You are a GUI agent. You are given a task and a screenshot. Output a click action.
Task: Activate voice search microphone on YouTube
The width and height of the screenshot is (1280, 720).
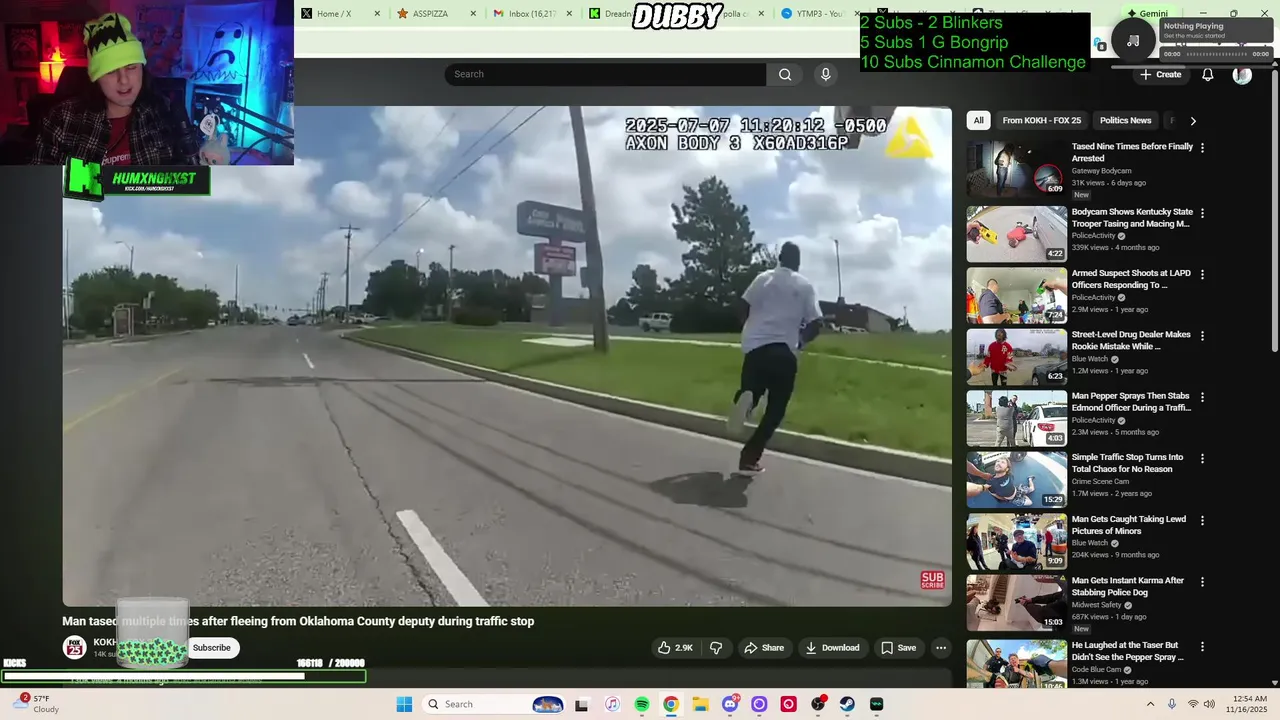tap(825, 74)
